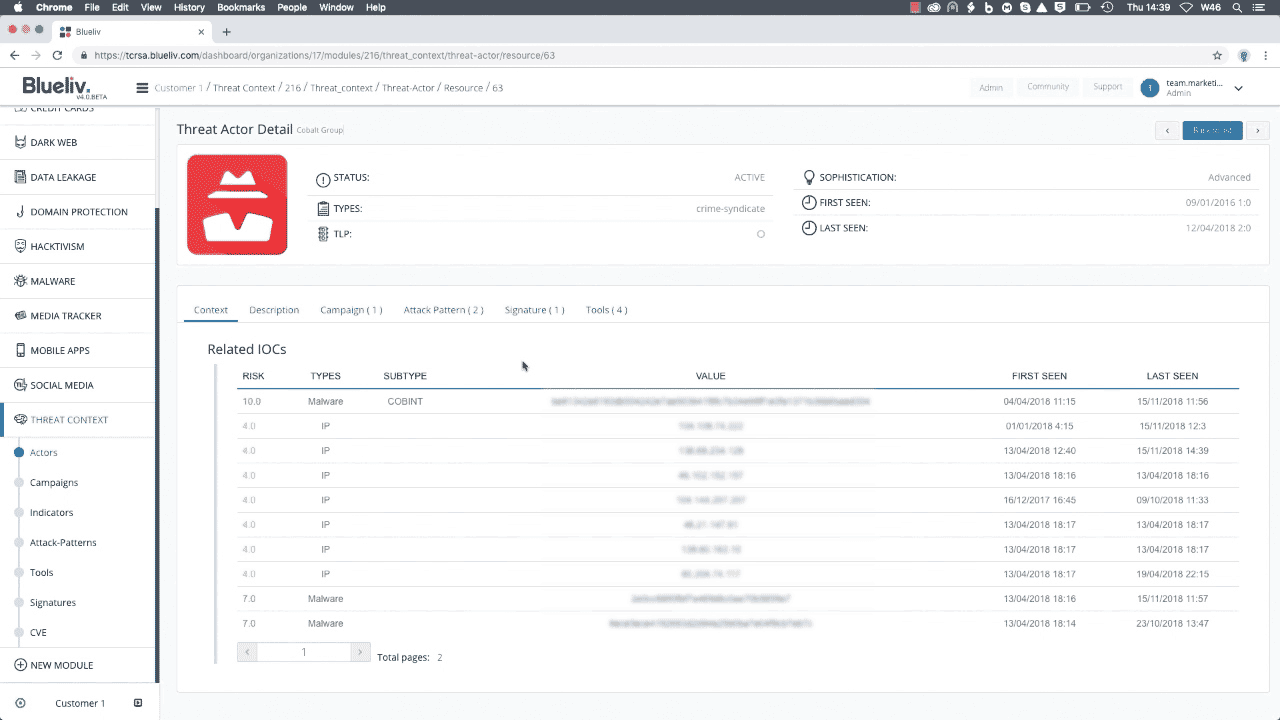Click the Support button

[x=1108, y=87]
